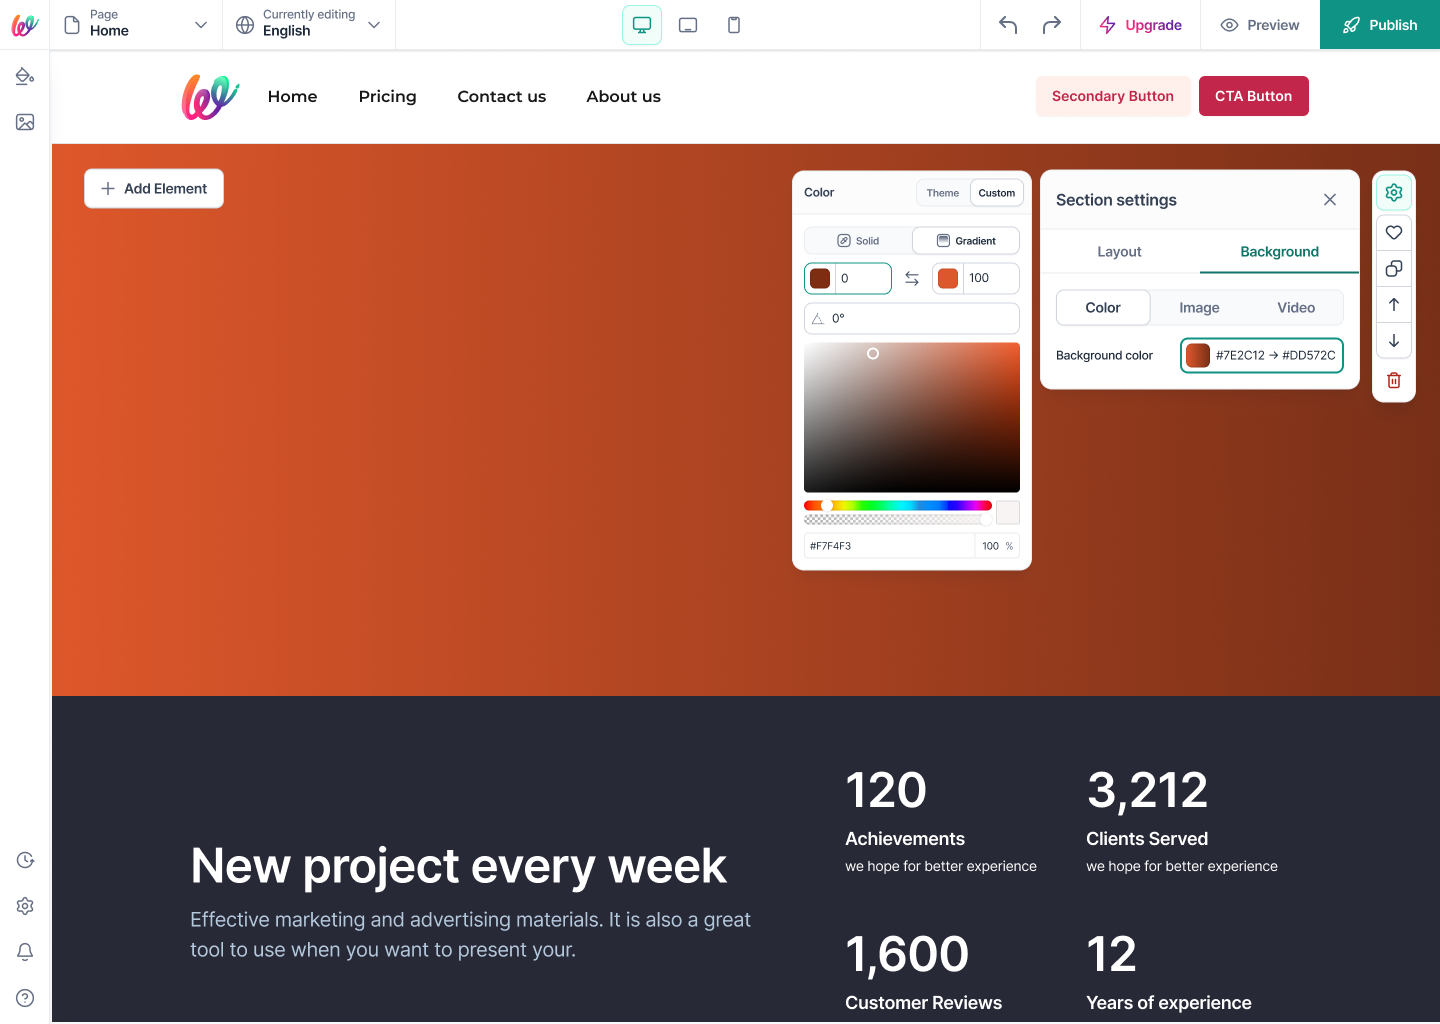Image resolution: width=1440 pixels, height=1024 pixels.
Task: Delete the section trash icon
Action: [1394, 380]
